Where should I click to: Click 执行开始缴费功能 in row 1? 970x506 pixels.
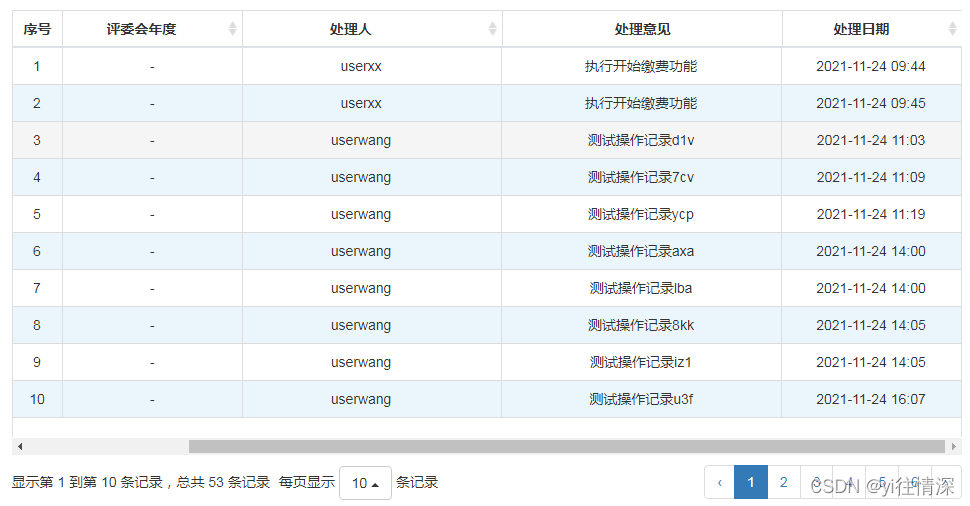coord(641,66)
